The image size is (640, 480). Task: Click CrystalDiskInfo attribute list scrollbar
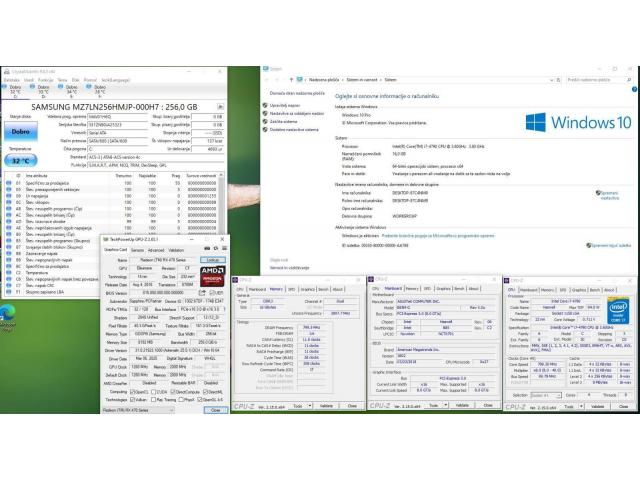pyautogui.click(x=221, y=204)
